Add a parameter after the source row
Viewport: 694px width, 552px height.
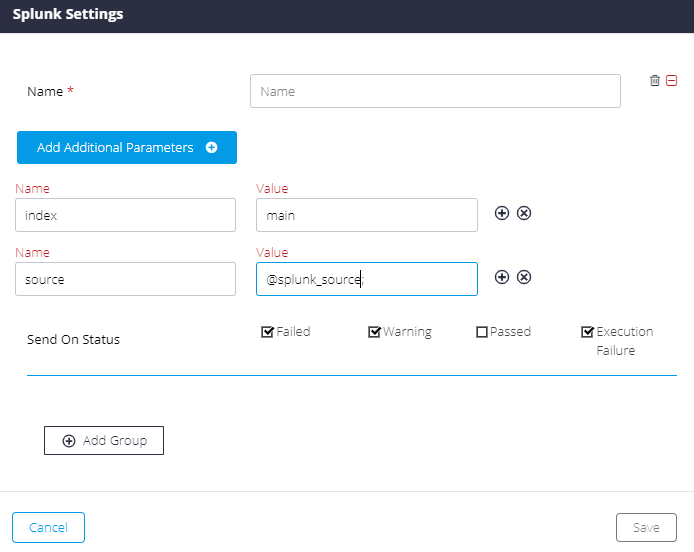tap(501, 277)
